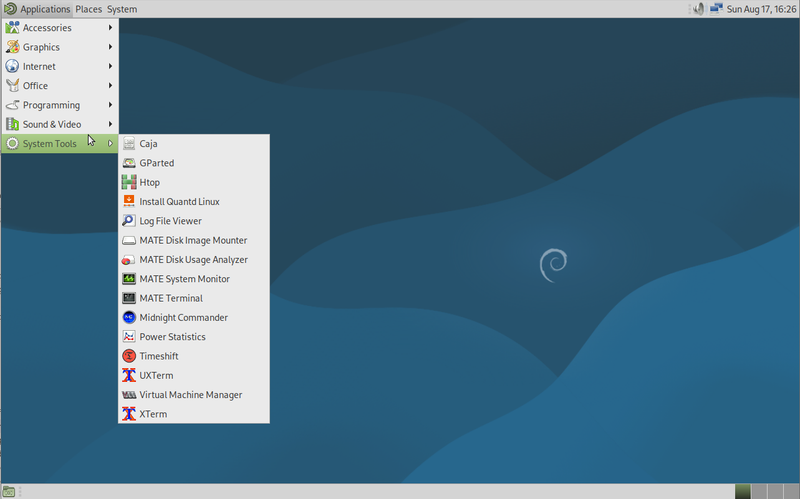Select the active first workspace
The image size is (800, 499).
coord(743,491)
